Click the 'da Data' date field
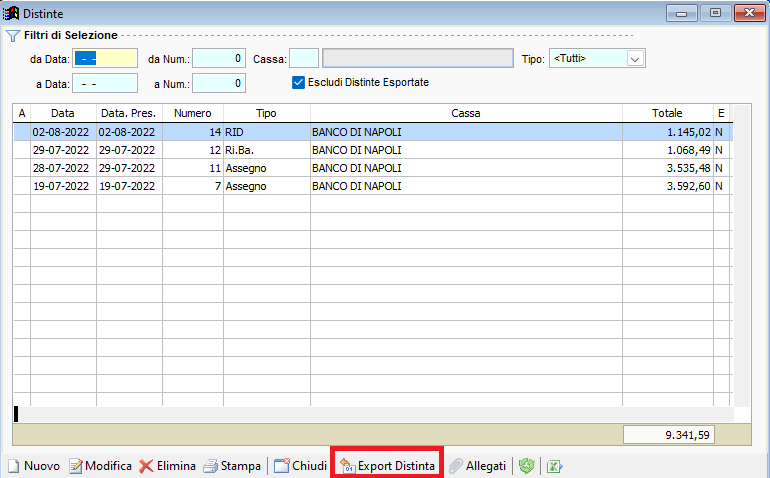 [x=105, y=59]
